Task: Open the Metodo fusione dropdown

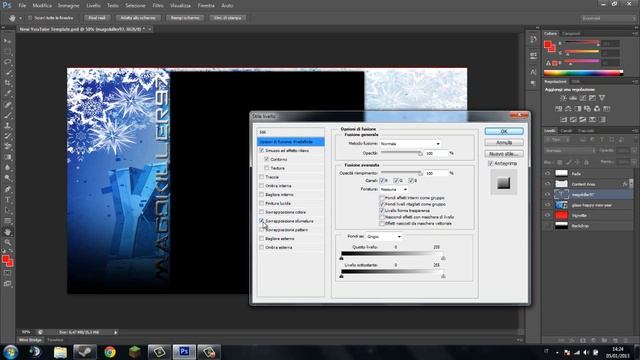Action: tap(410, 144)
